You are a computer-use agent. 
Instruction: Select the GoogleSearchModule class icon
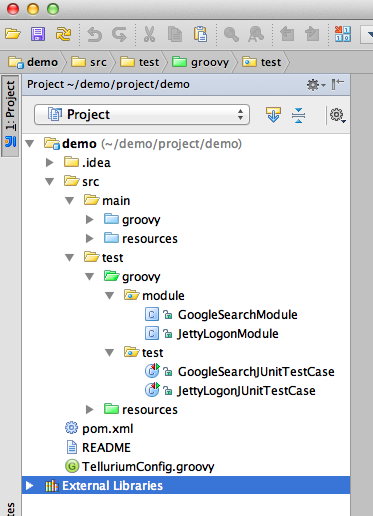point(152,315)
